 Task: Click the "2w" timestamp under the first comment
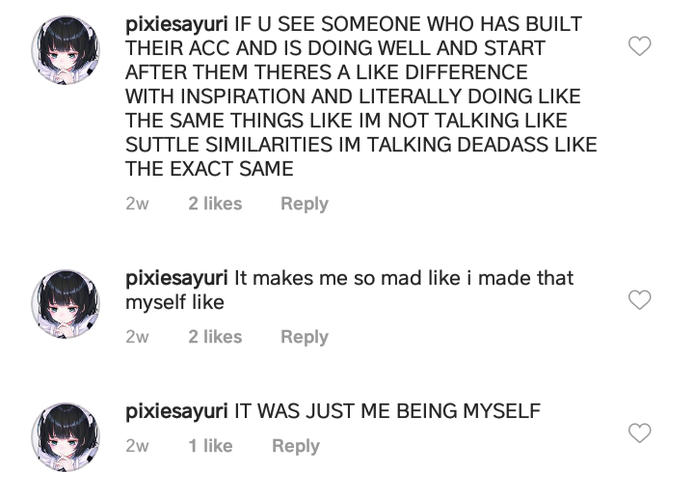click(x=137, y=203)
